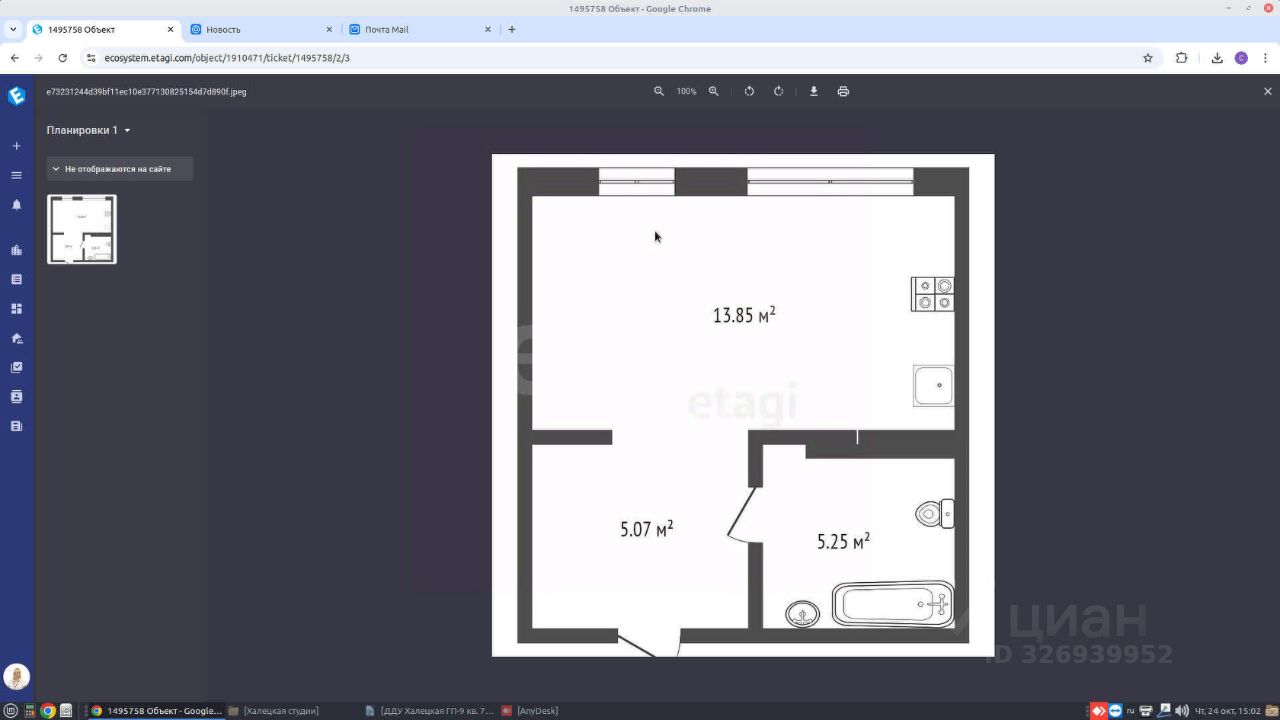This screenshot has width=1280, height=720.
Task: Open the printer tray icon
Action: 1147,711
